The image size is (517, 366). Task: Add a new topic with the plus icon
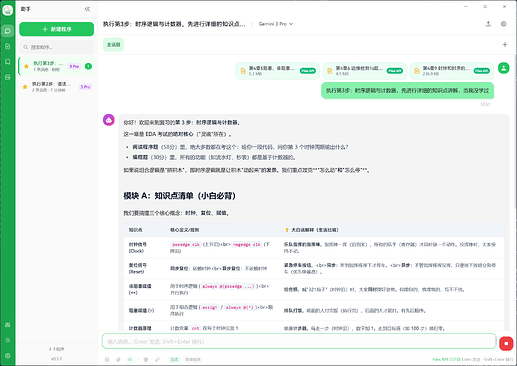click(x=505, y=44)
